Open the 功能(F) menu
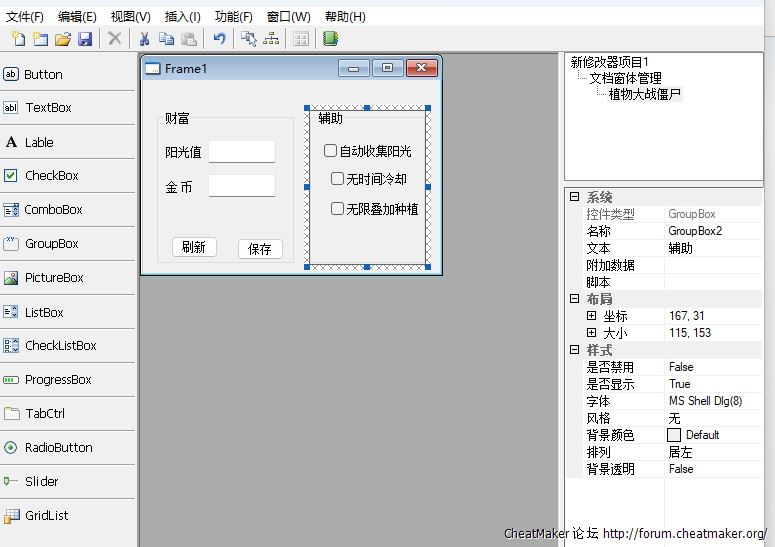This screenshot has width=775, height=547. coord(234,17)
